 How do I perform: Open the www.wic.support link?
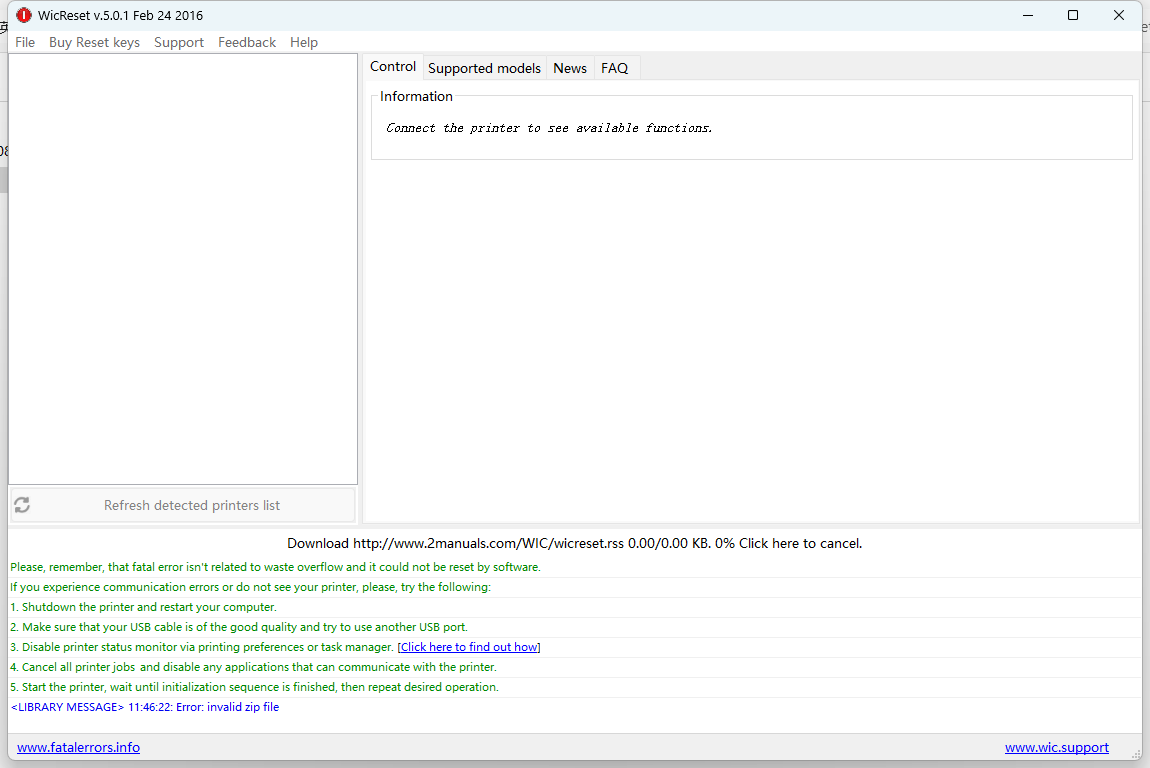click(x=1056, y=748)
